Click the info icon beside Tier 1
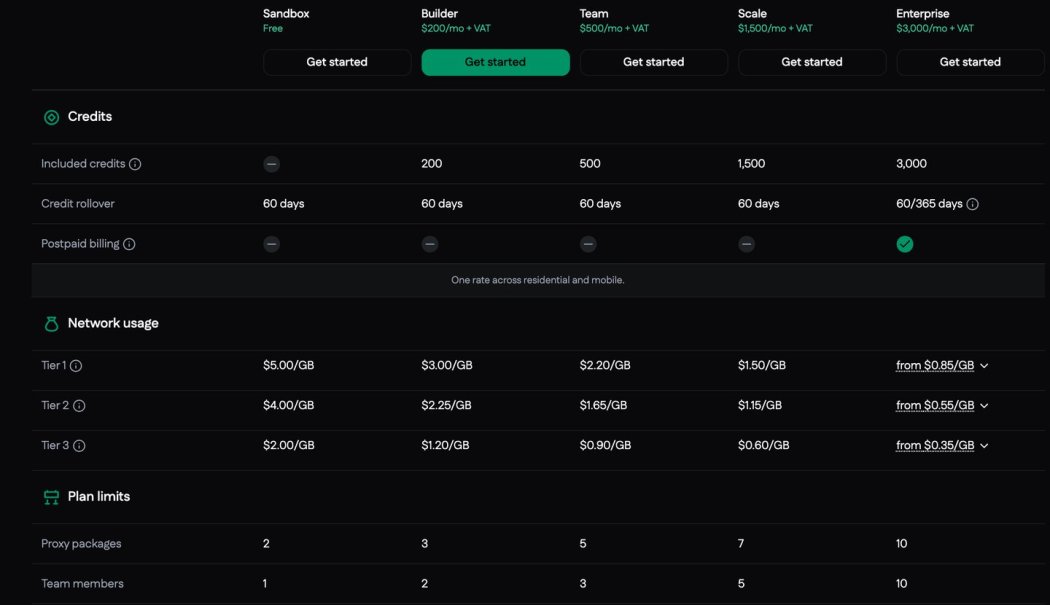The width and height of the screenshot is (1050, 605). (x=76, y=366)
